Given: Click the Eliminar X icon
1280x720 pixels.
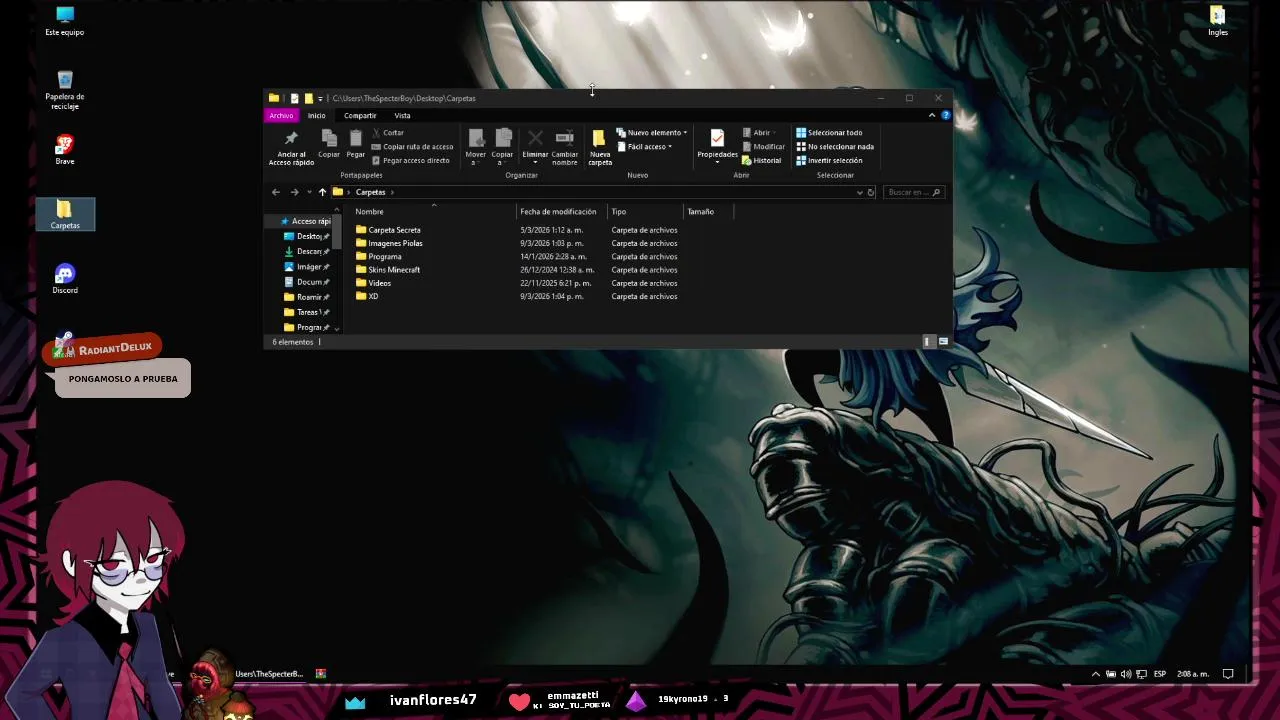Looking at the screenshot, I should pos(535,138).
